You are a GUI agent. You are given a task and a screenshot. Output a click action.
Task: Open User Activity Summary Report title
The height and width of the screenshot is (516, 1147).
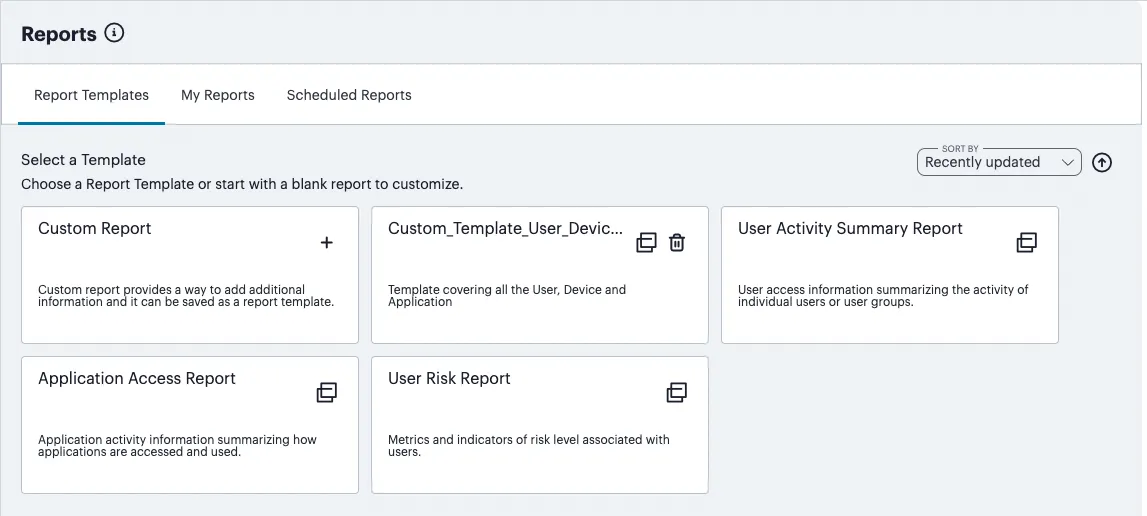point(850,228)
